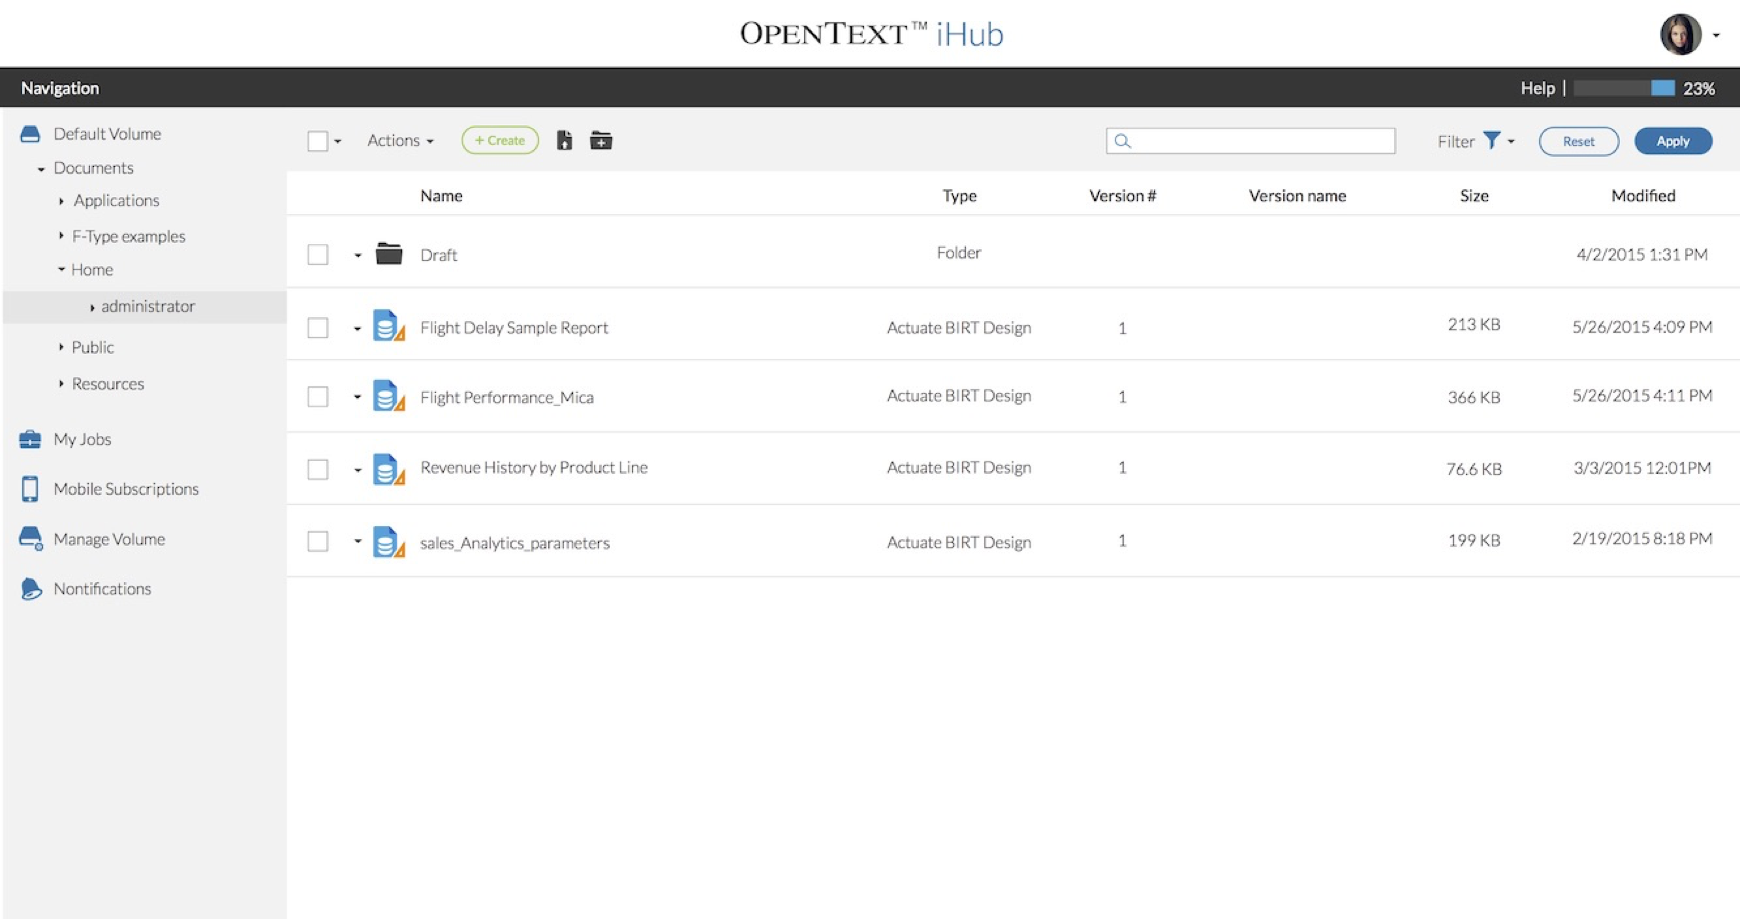
Task: Expand the F-Type examples tree node
Action: pos(61,236)
